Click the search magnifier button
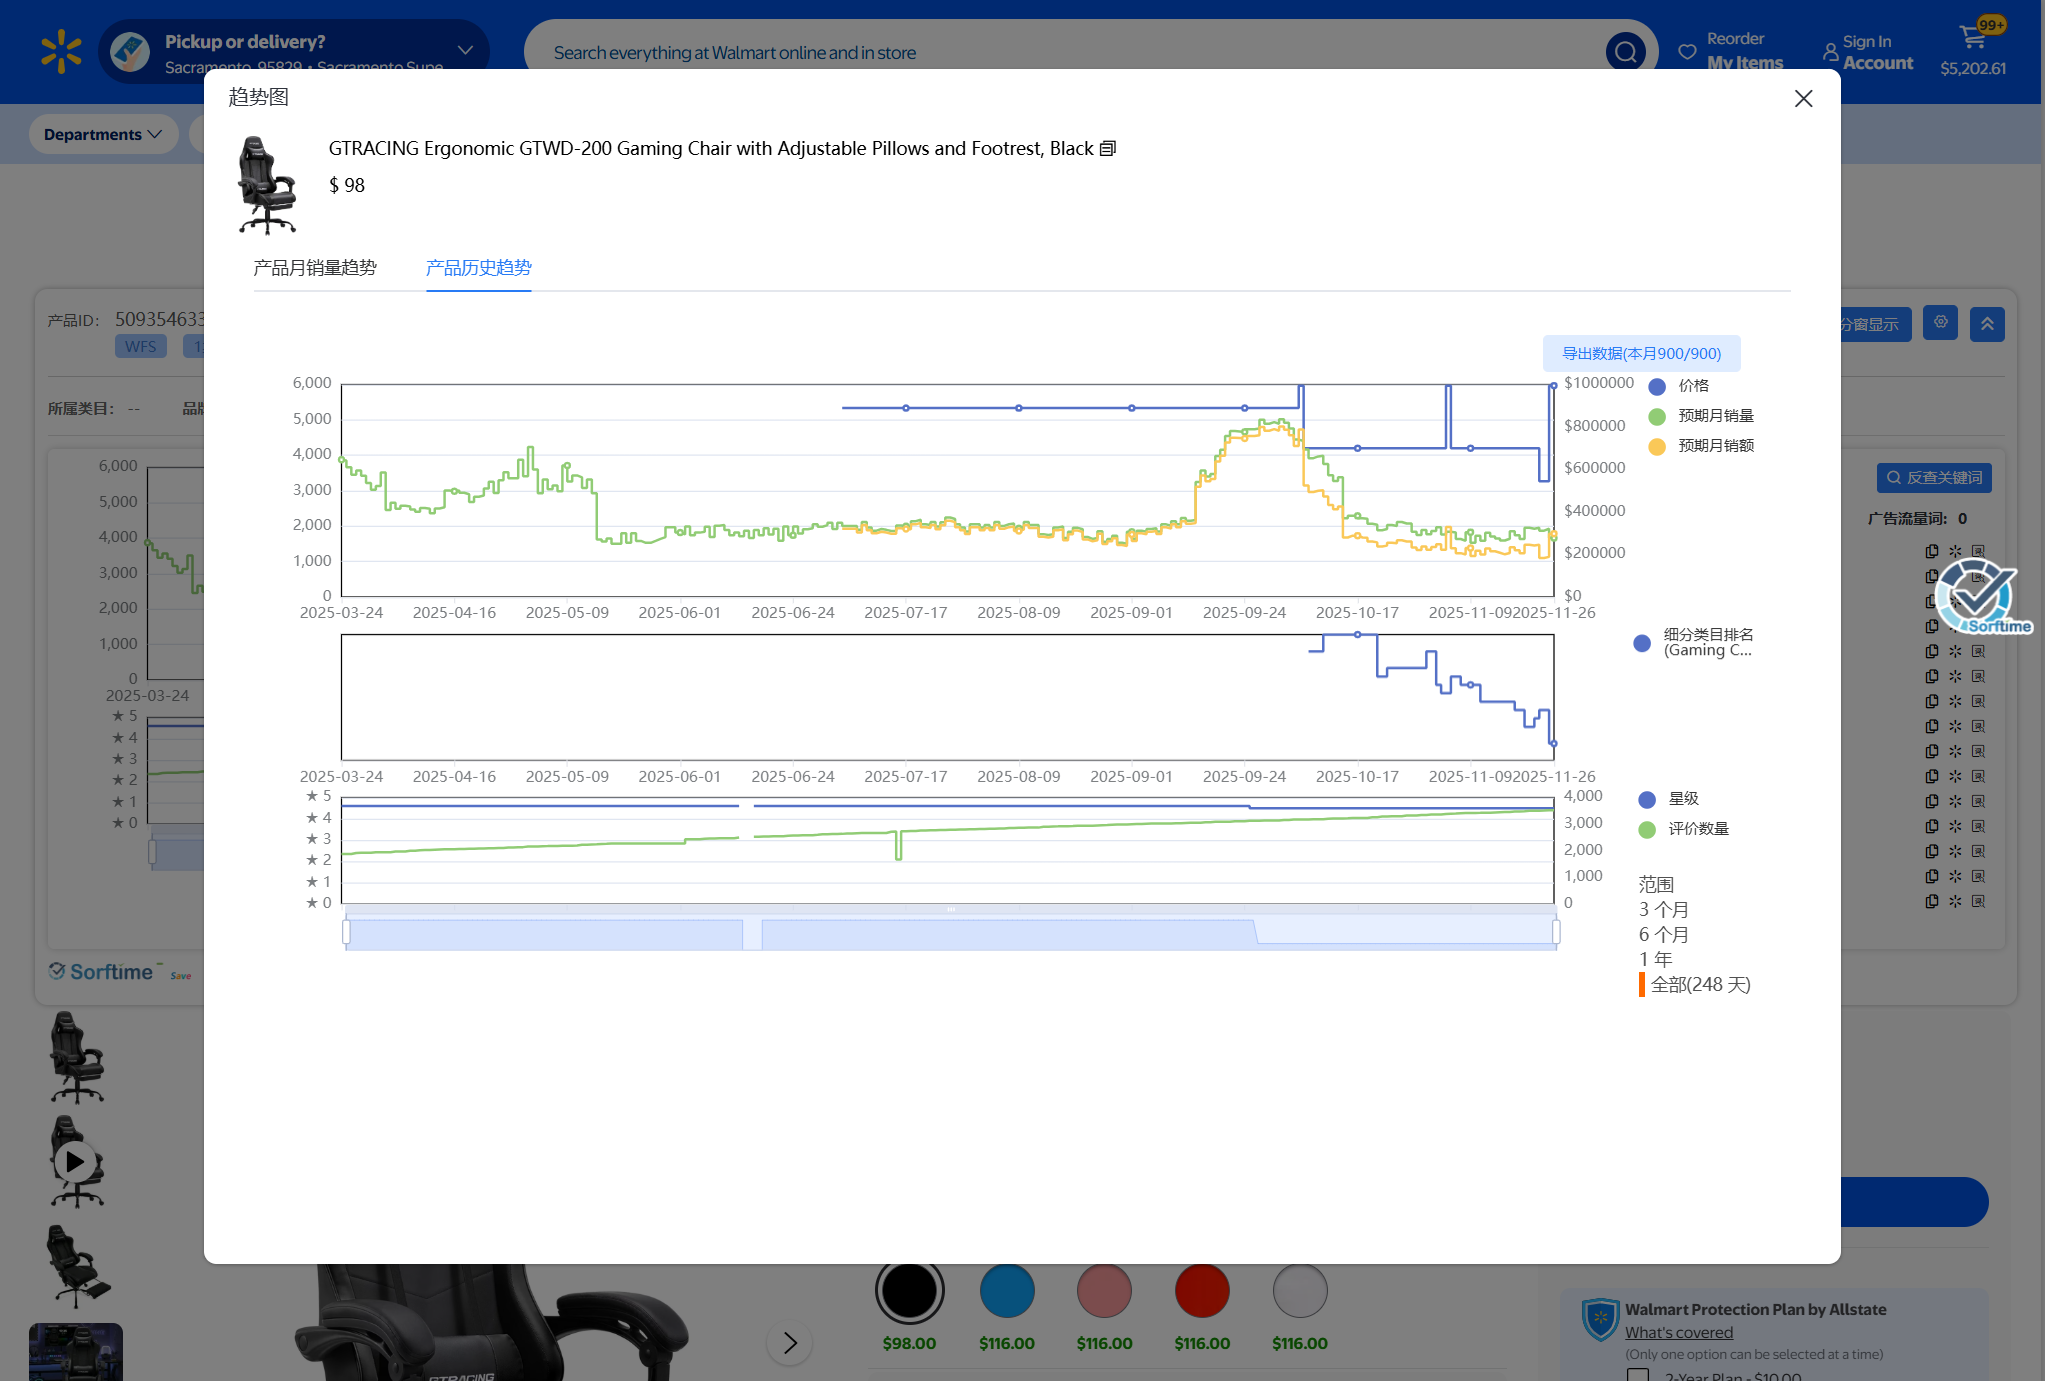This screenshot has height=1381, width=2045. point(1625,52)
